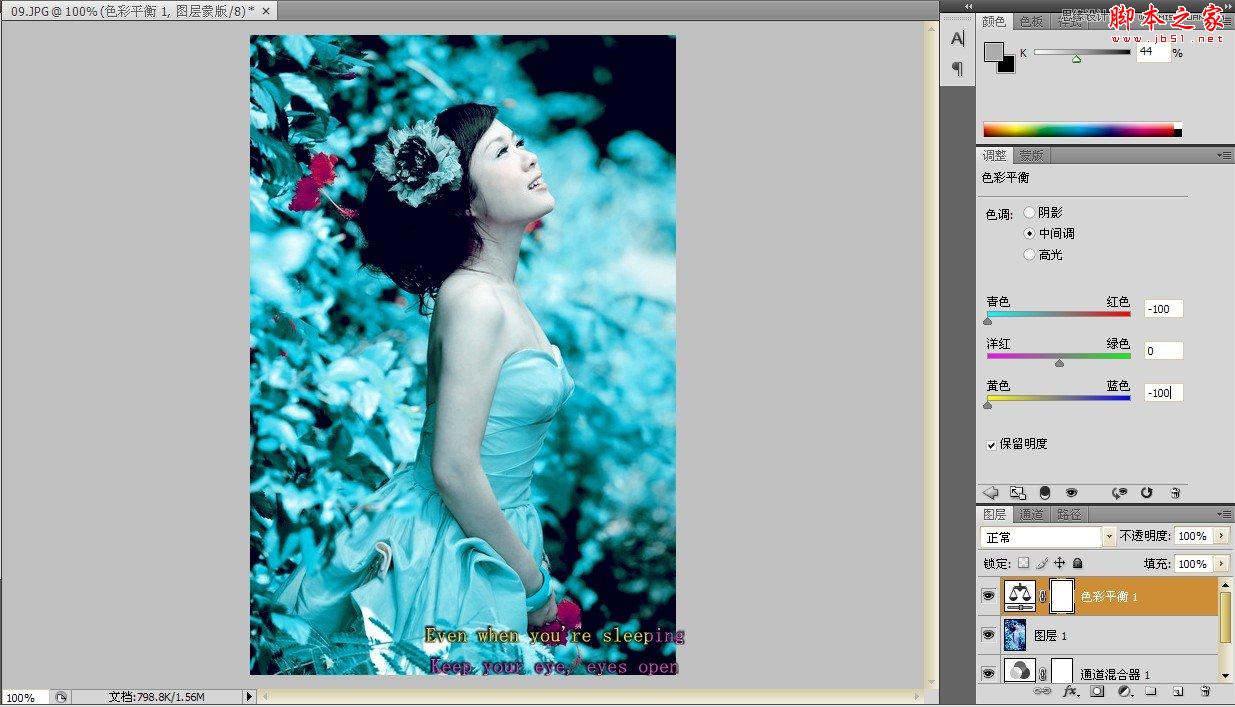Click the Add layer mask icon
Image resolution: width=1235 pixels, height=707 pixels.
pyautogui.click(x=1098, y=692)
